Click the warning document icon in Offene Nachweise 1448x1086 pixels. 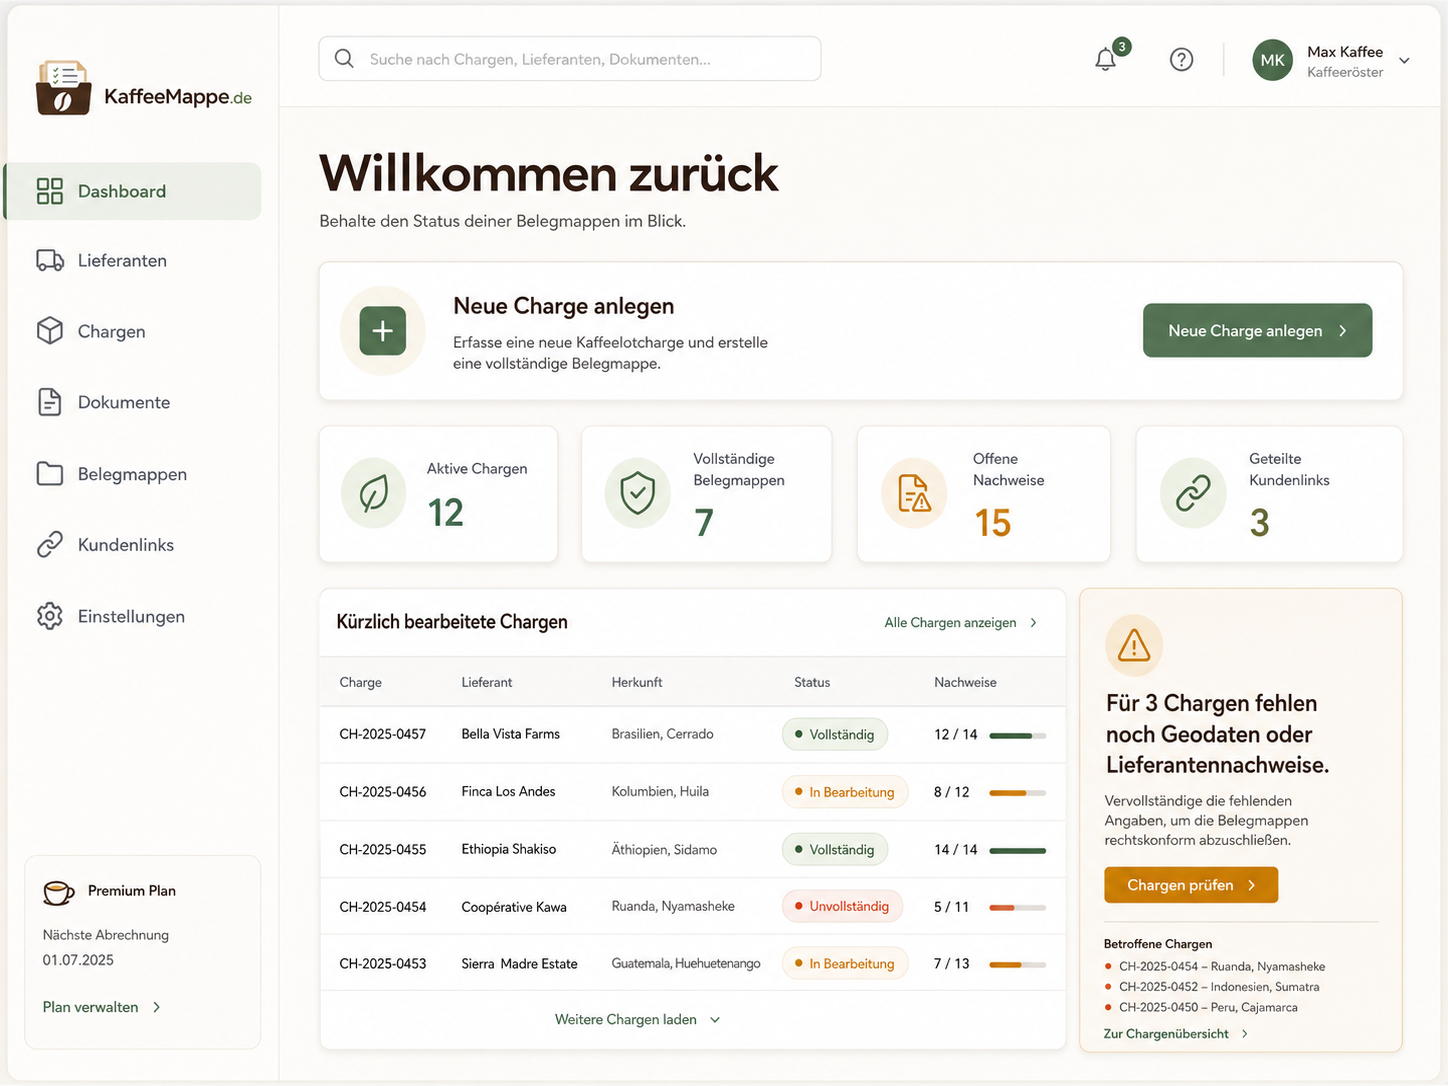pyautogui.click(x=914, y=493)
